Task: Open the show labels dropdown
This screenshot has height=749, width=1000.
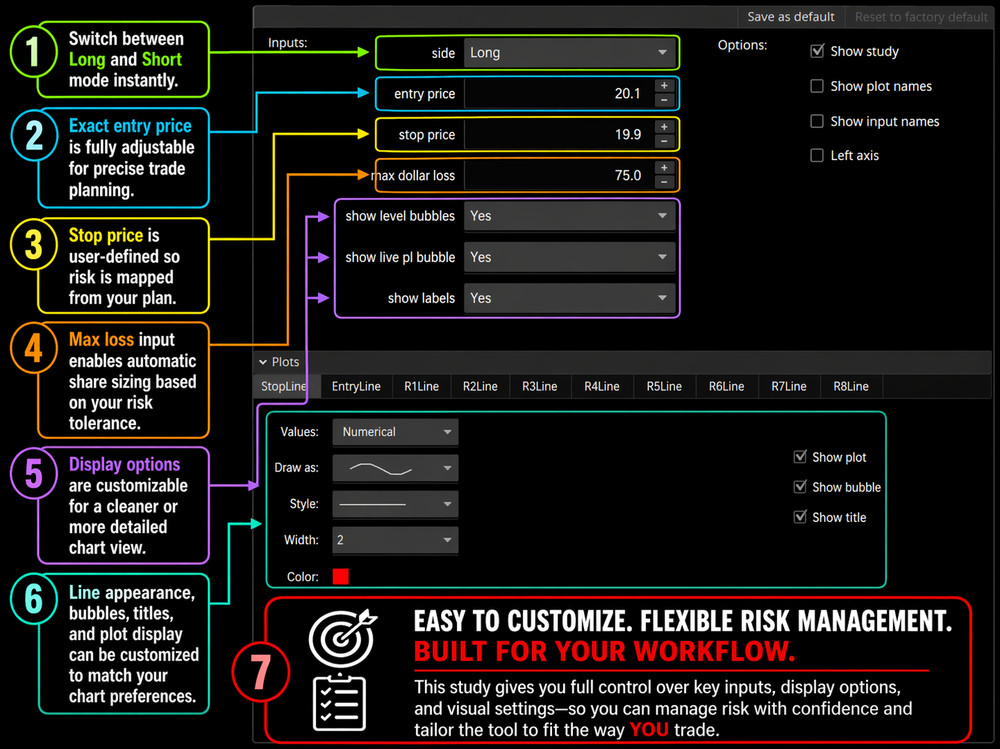Action: 570,298
